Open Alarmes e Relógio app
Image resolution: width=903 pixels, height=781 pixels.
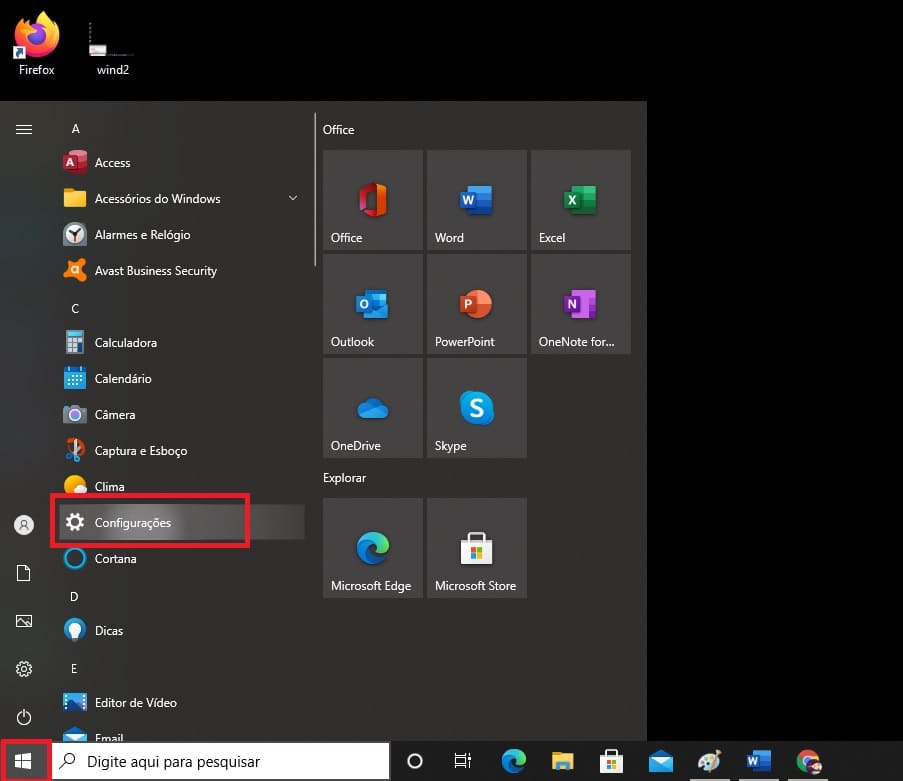[x=180, y=234]
